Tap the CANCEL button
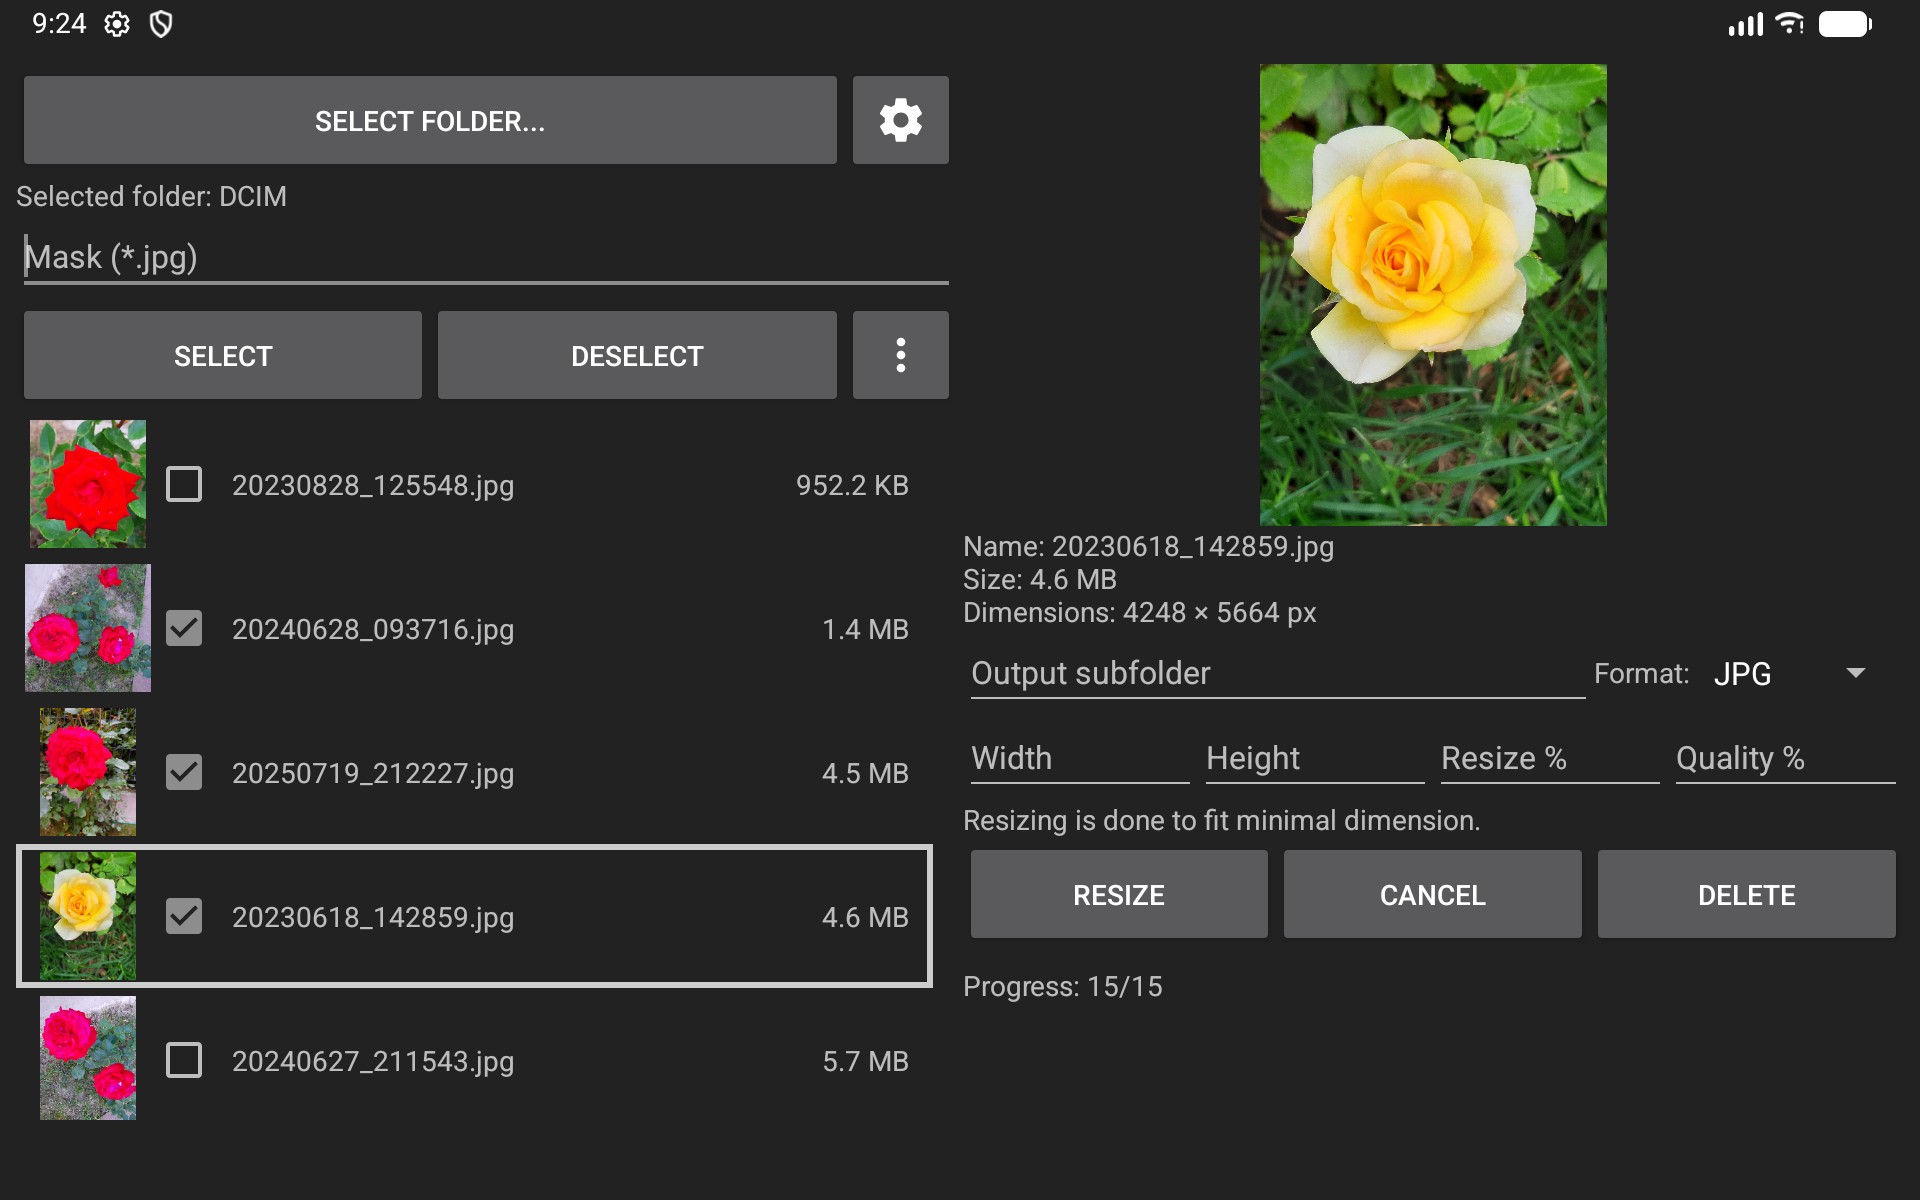The image size is (1920, 1200). tap(1432, 895)
